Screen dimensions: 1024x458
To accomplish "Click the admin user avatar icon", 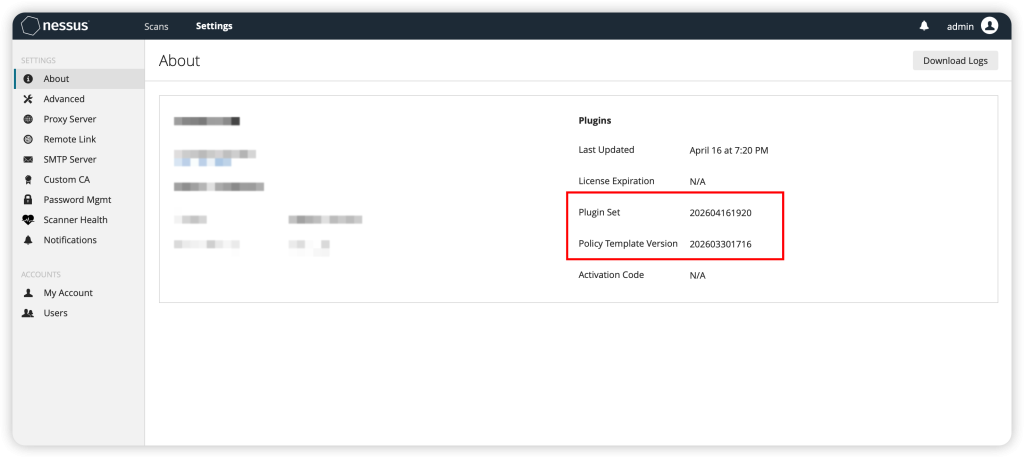I will tap(989, 26).
